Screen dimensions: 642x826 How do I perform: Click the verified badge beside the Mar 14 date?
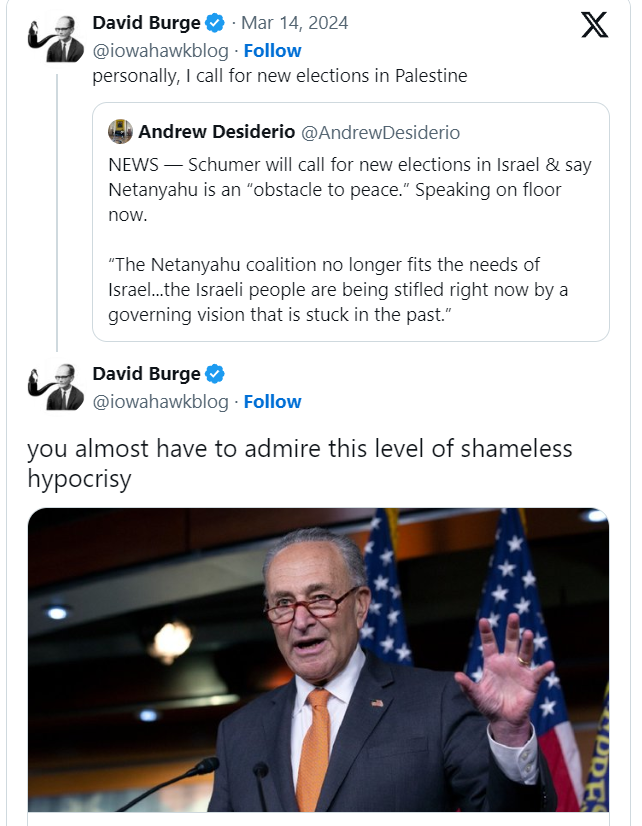tap(215, 23)
